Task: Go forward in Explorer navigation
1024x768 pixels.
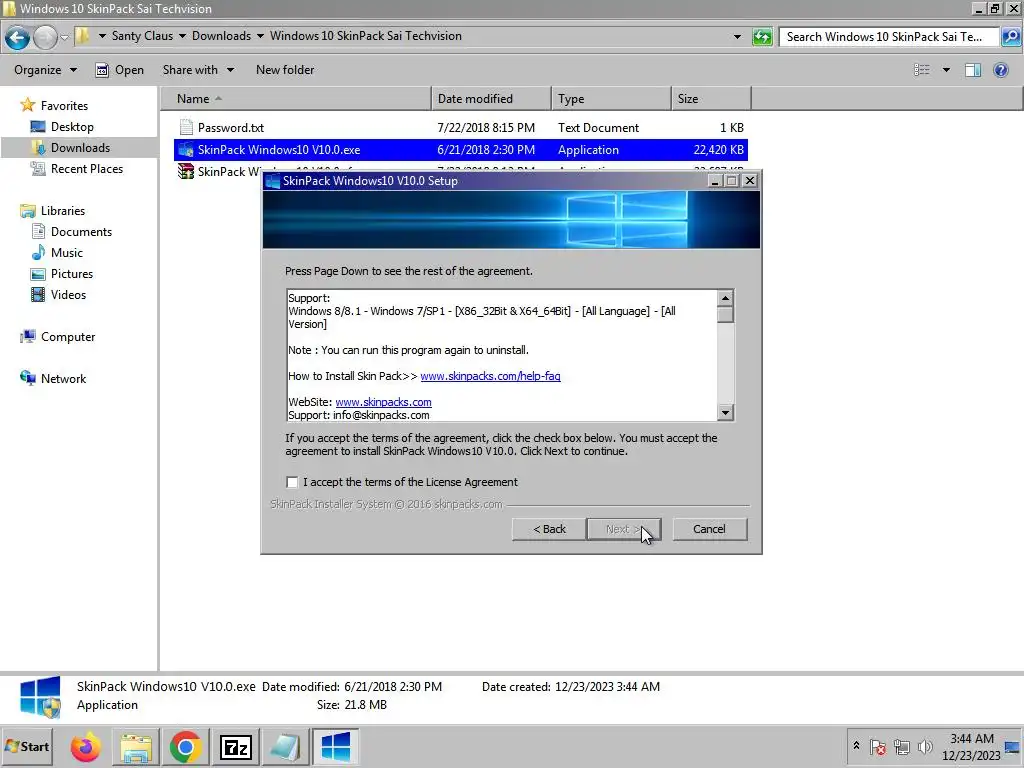Action: [44, 37]
